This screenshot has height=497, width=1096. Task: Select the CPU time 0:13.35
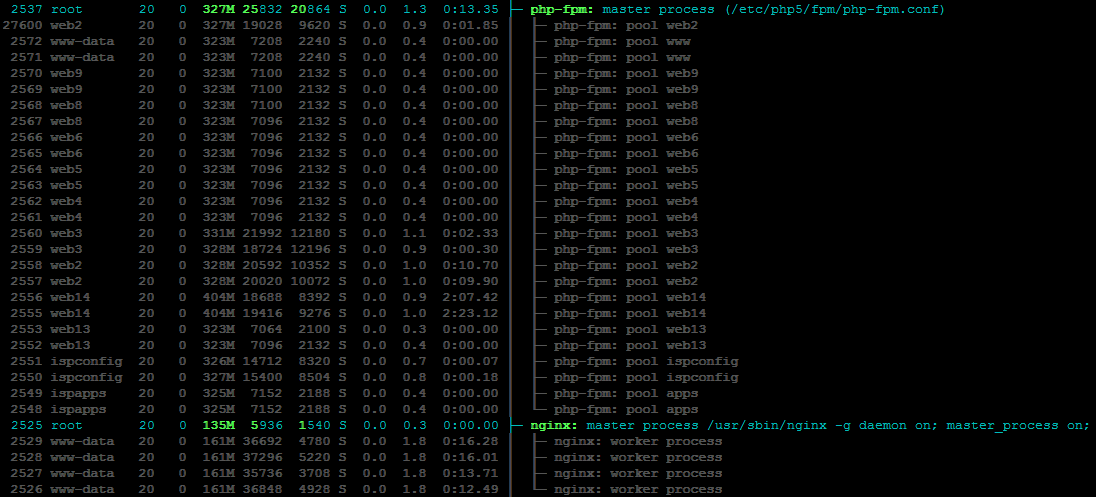pos(470,10)
